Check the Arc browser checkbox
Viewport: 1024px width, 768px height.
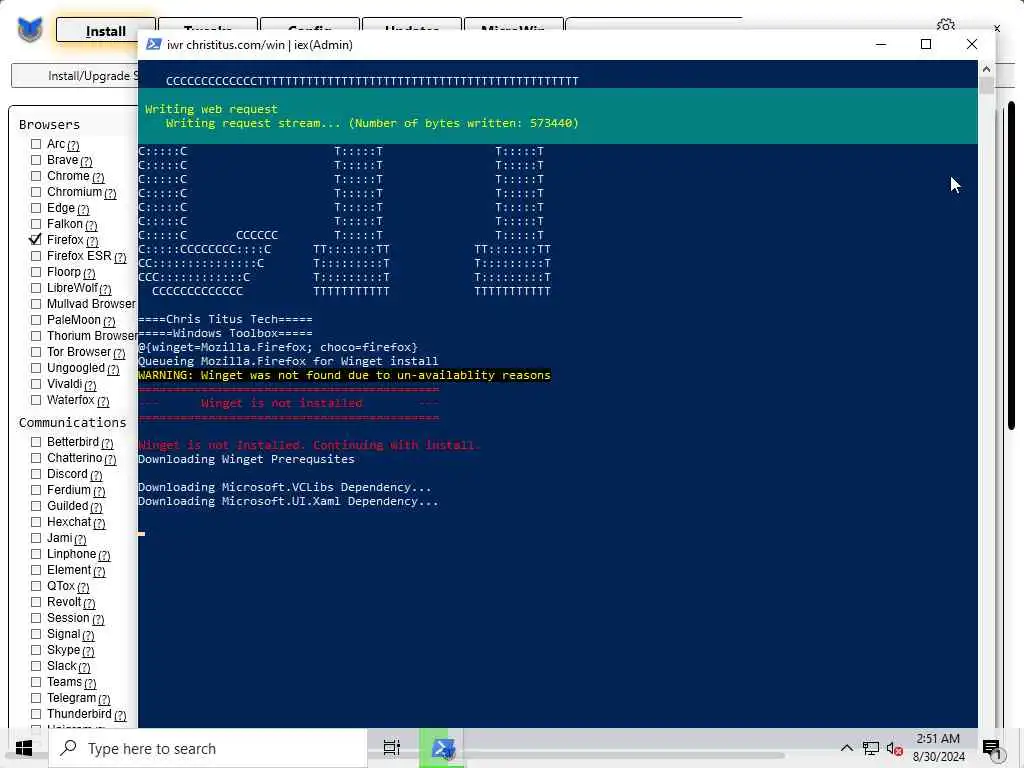36,144
